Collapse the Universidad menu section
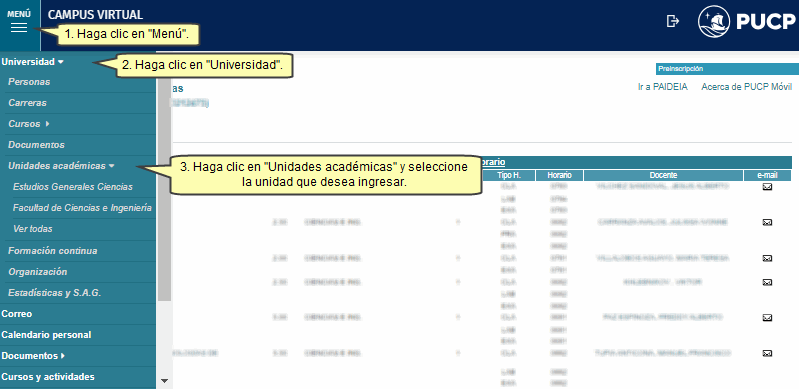 (33, 62)
